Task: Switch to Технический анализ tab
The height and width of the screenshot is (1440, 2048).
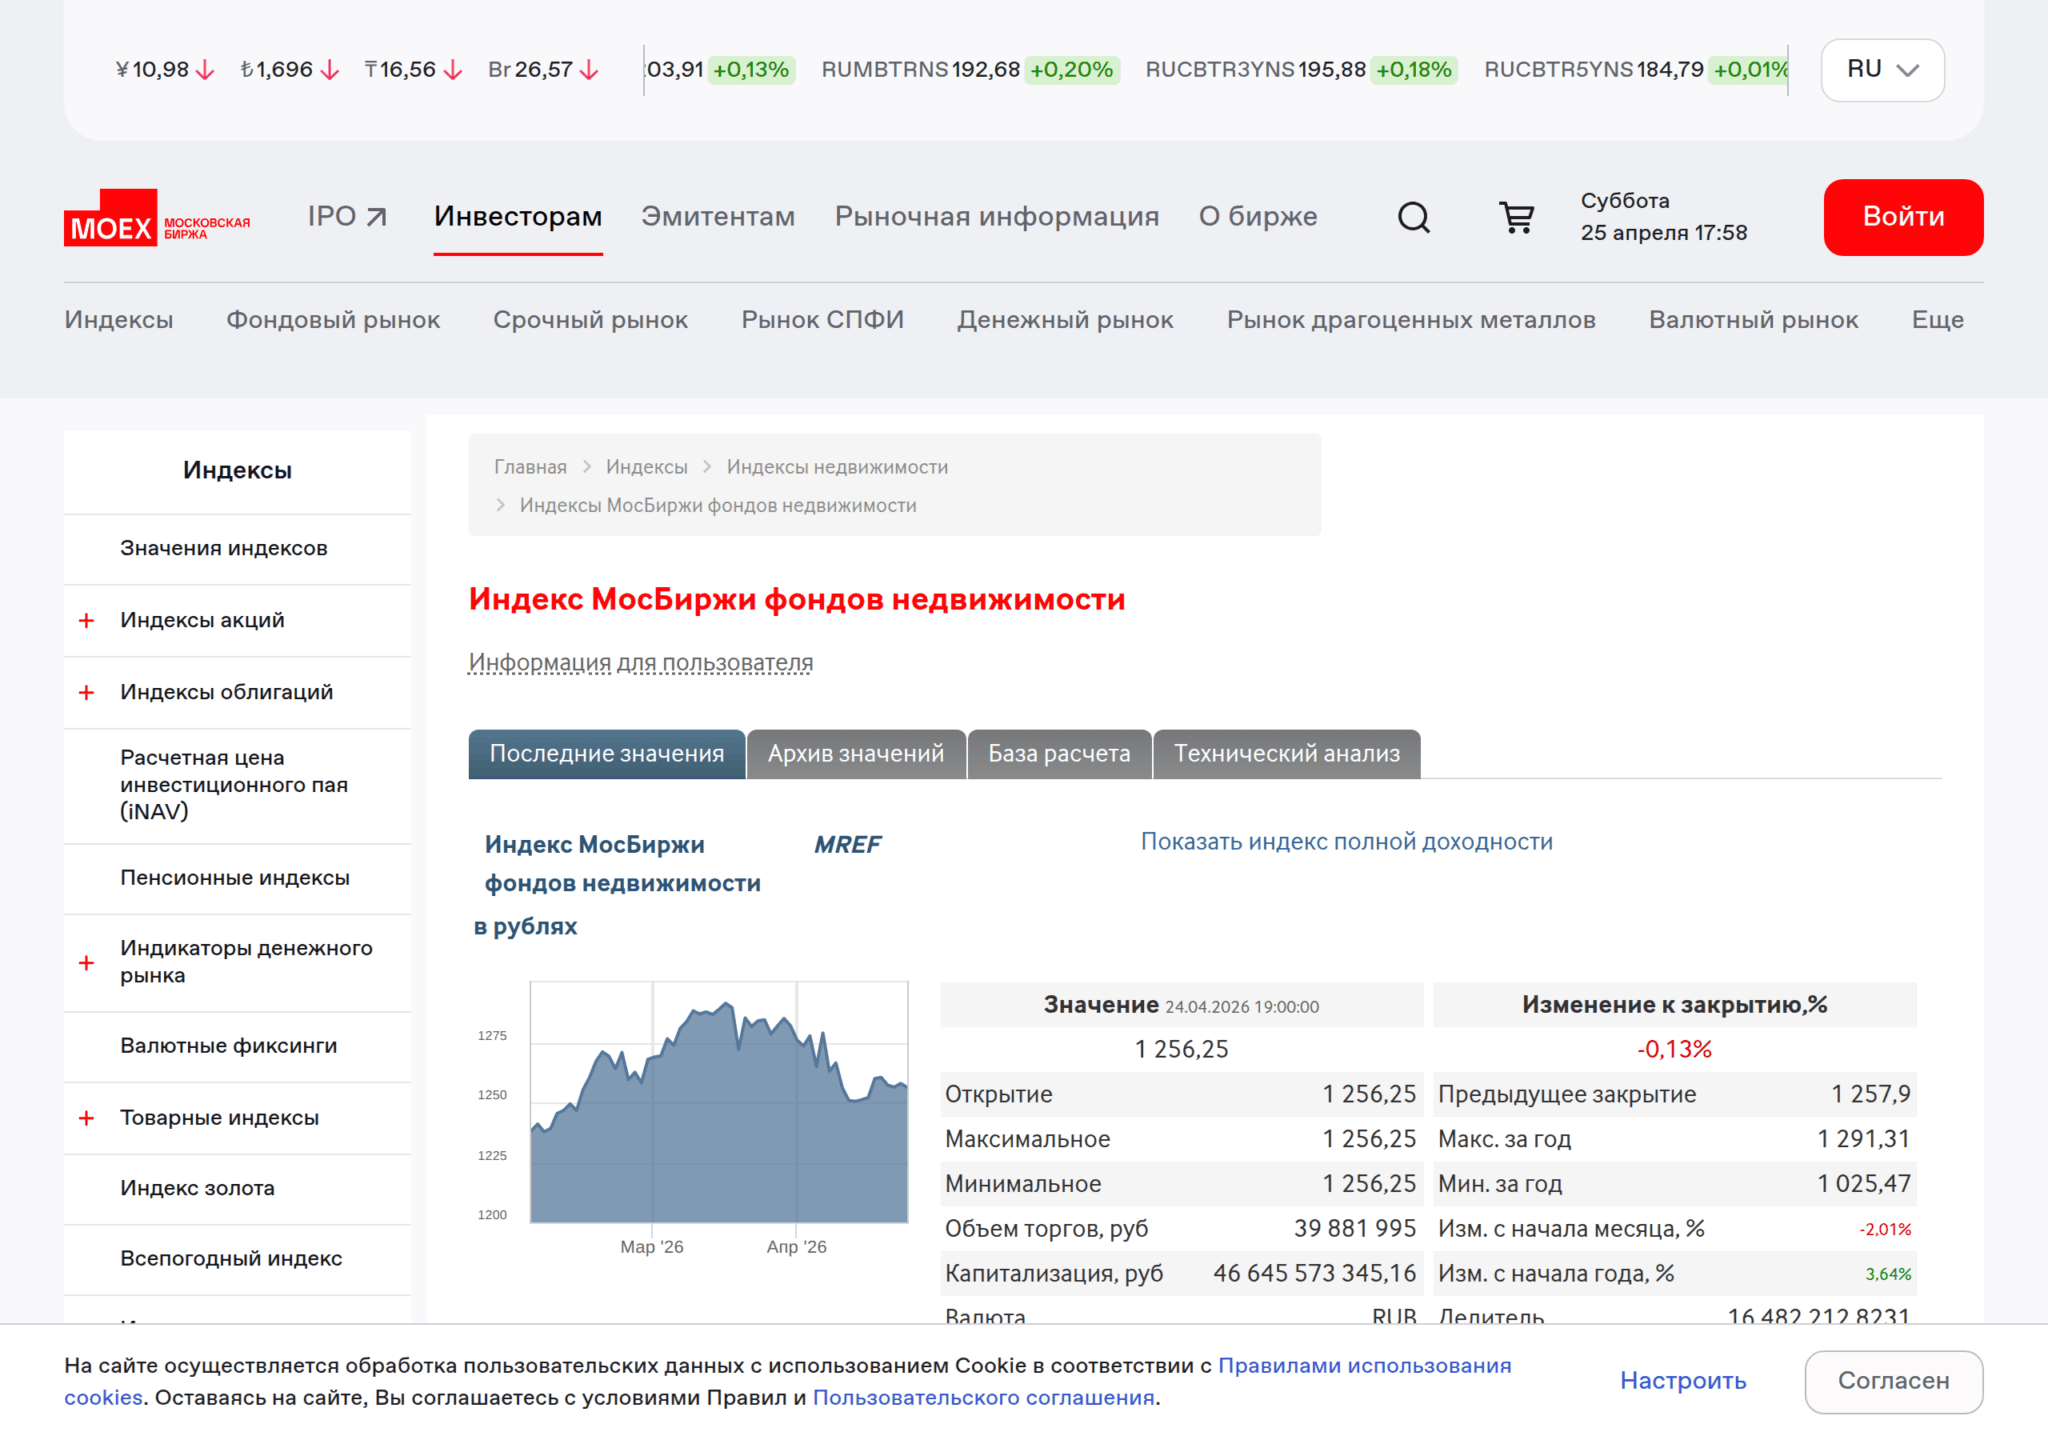Action: coord(1287,754)
